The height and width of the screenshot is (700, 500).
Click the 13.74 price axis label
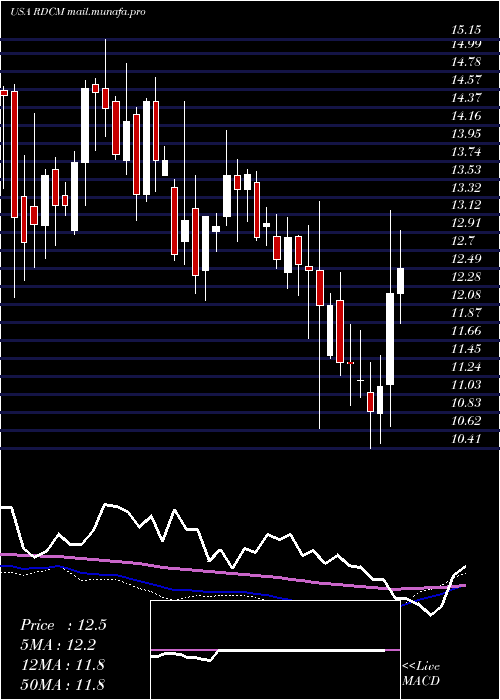click(x=466, y=151)
